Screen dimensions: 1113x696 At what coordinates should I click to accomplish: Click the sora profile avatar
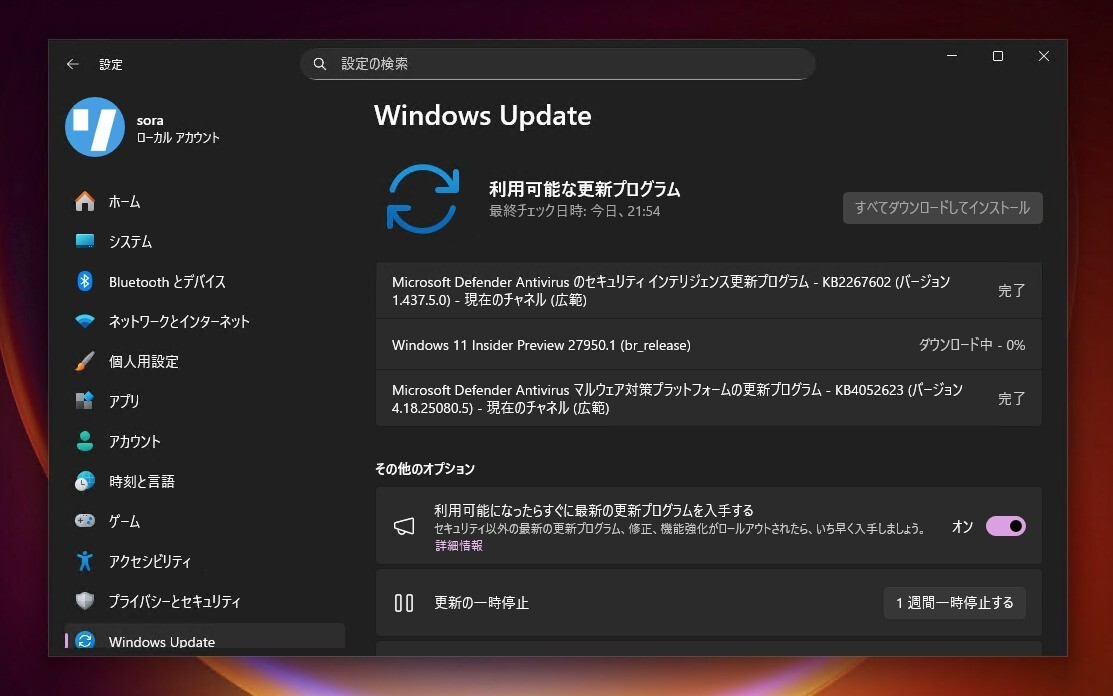click(x=95, y=127)
